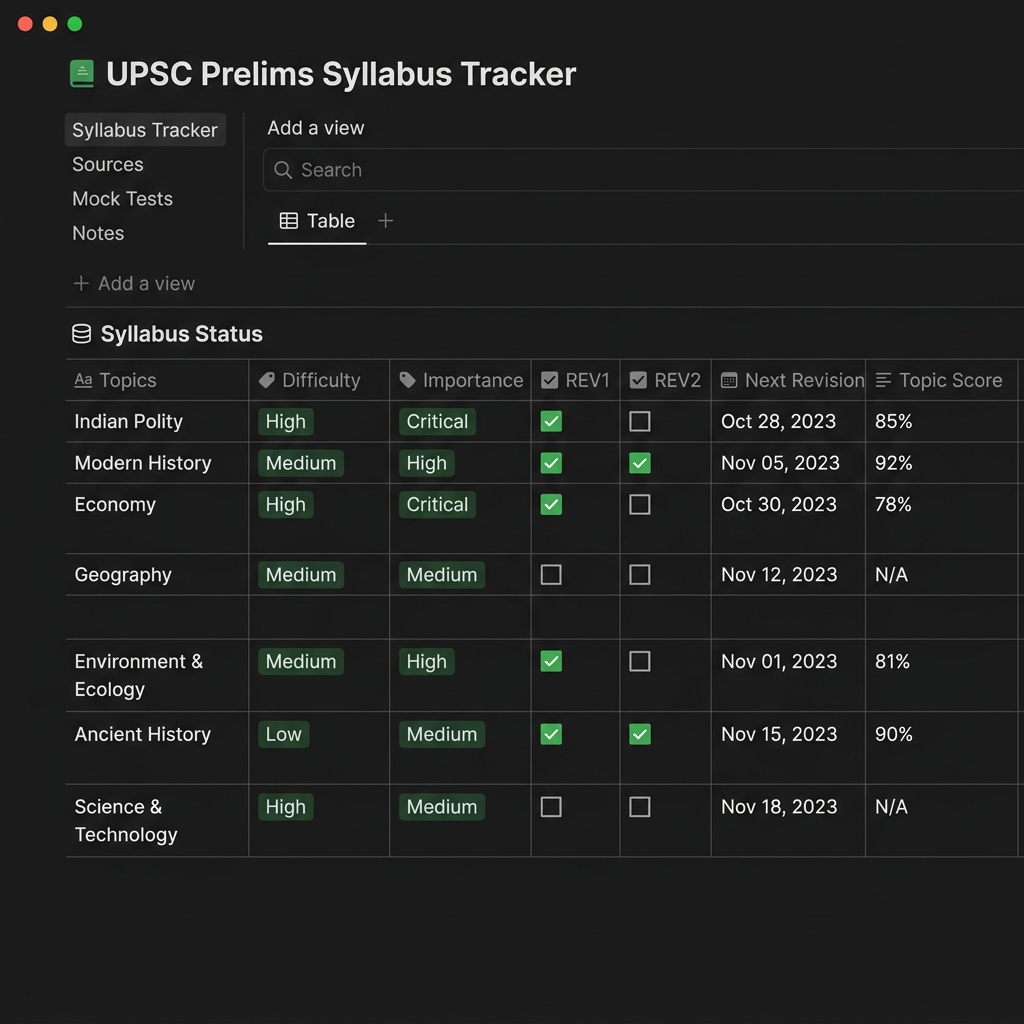Click the Syllabus Status database icon
Image resolution: width=1024 pixels, height=1024 pixels.
tap(82, 334)
